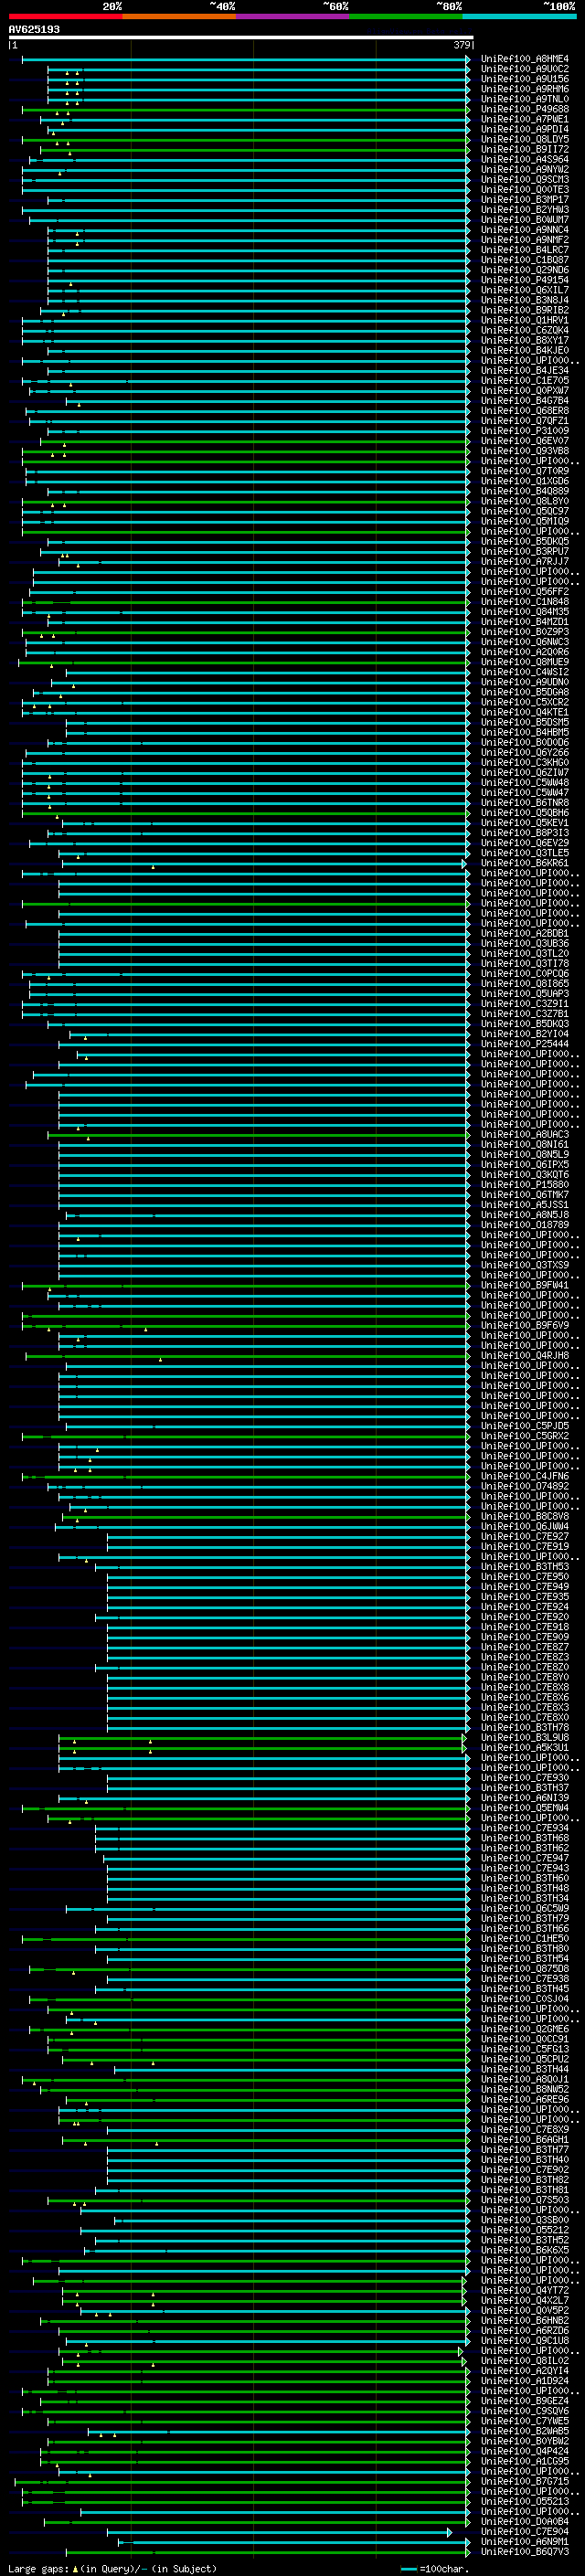Select the hit UniRef100_B3TH78

(524, 1727)
